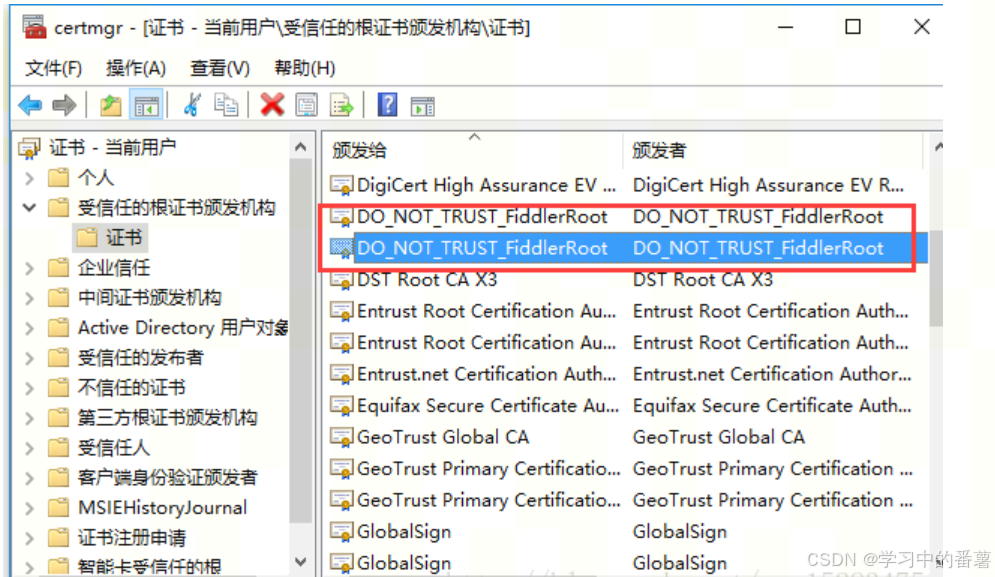This screenshot has height=577, width=995.
Task: Open Help via question mark icon
Action: pyautogui.click(x=388, y=104)
